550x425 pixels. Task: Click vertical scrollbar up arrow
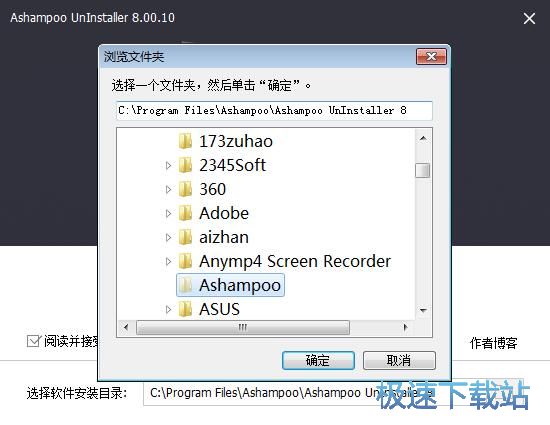[x=423, y=139]
